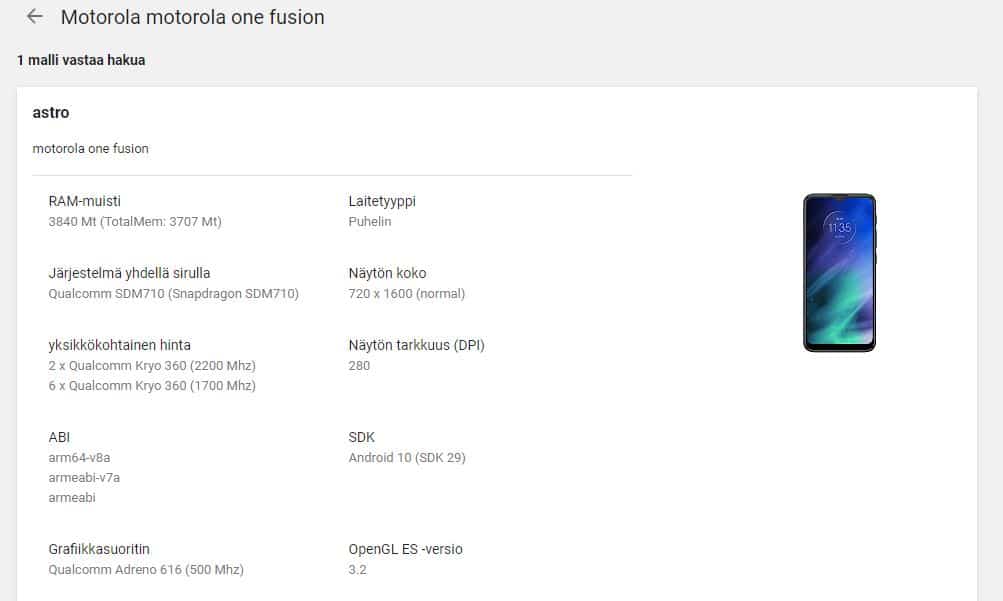Click the Järjestelmä yhdellä sirulla label
1003x601 pixels.
pos(129,273)
